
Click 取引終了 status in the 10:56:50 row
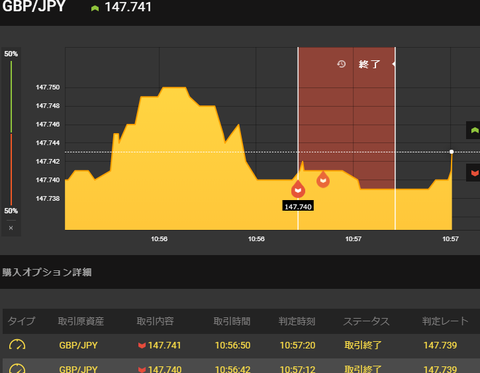coord(363,345)
